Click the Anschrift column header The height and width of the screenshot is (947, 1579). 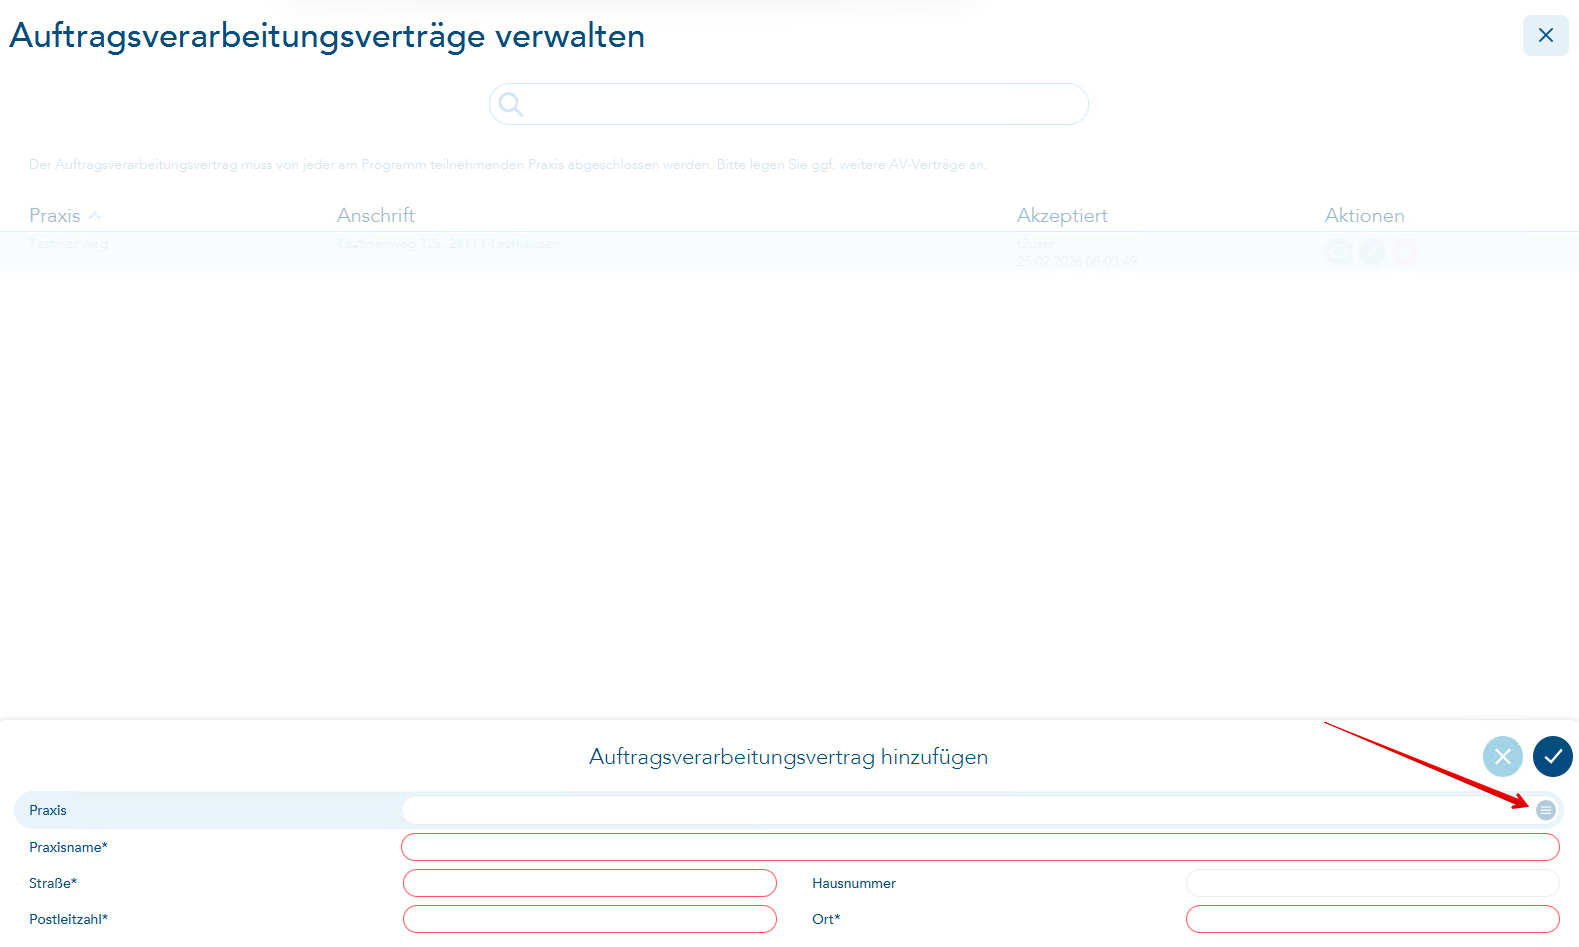(375, 215)
